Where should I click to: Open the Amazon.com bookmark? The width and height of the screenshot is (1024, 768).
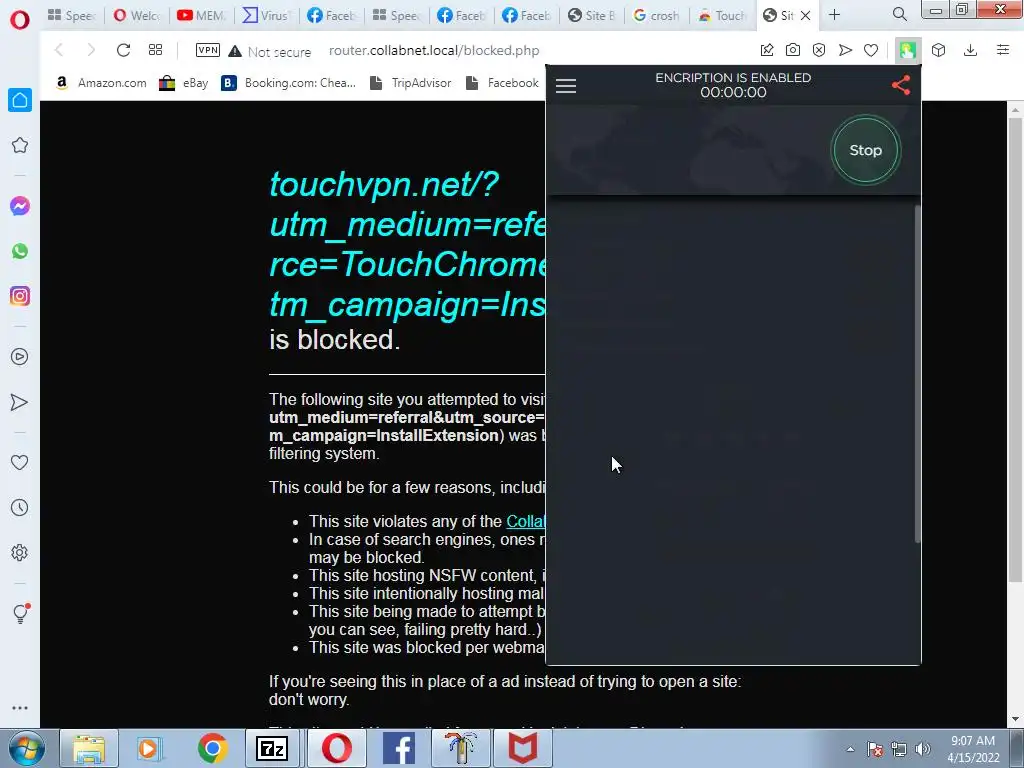[101, 83]
